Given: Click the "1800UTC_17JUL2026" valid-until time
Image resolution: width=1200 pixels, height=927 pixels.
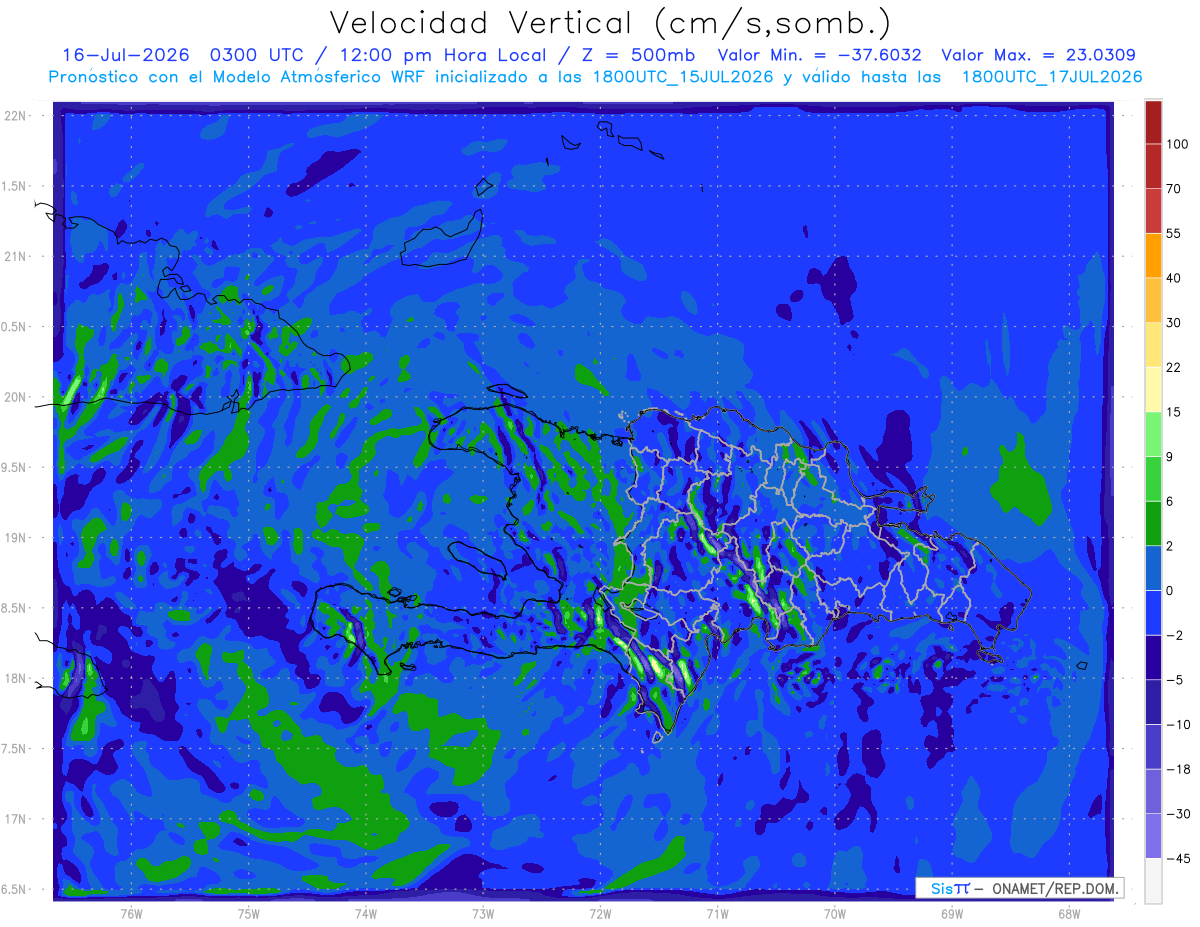Looking at the screenshot, I should click(x=1051, y=77).
